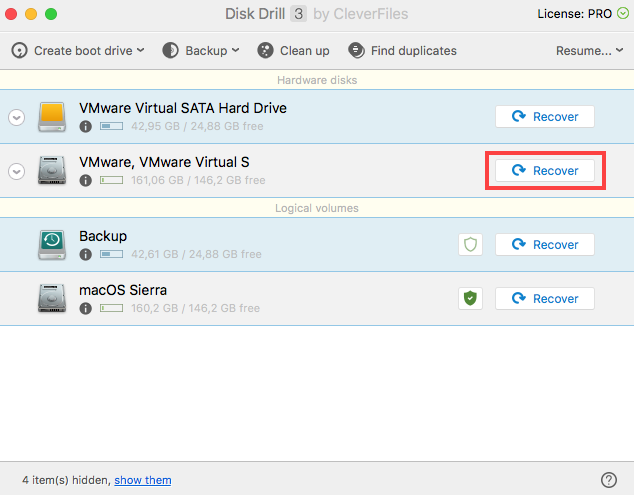
Task: Open the Create boot drive menu
Action: coord(78,51)
